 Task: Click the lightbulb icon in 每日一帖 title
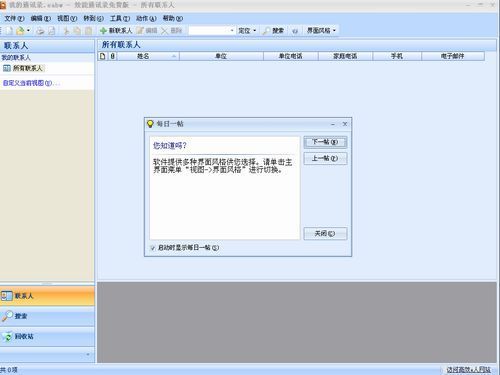[x=150, y=124]
